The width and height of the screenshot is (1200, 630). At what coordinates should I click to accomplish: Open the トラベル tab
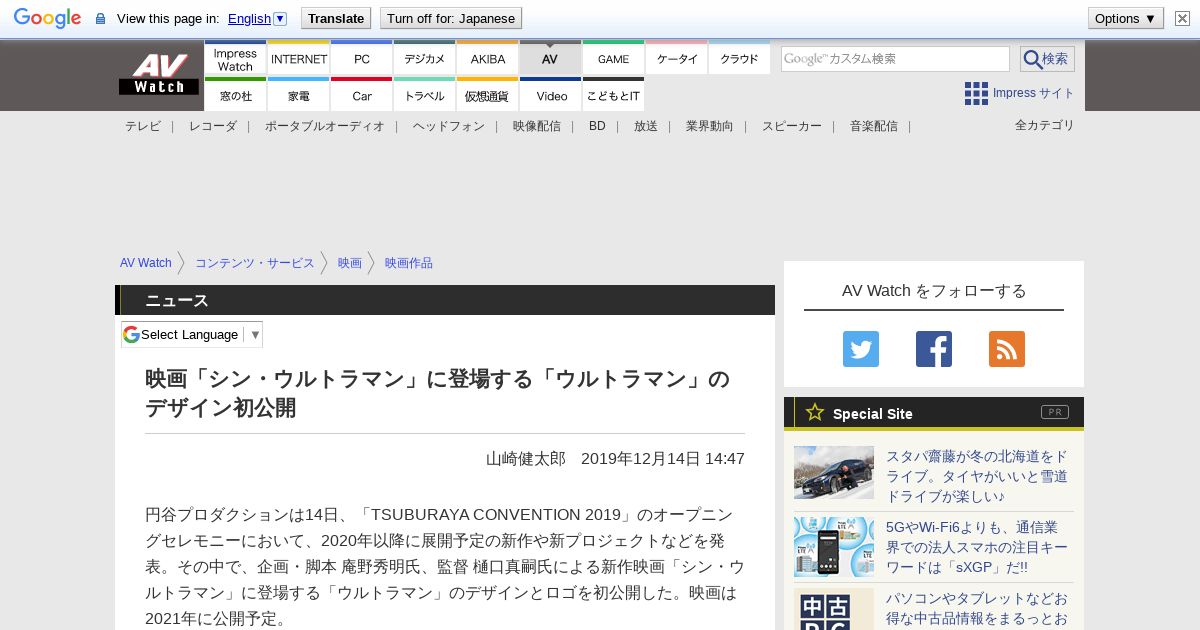click(x=425, y=96)
